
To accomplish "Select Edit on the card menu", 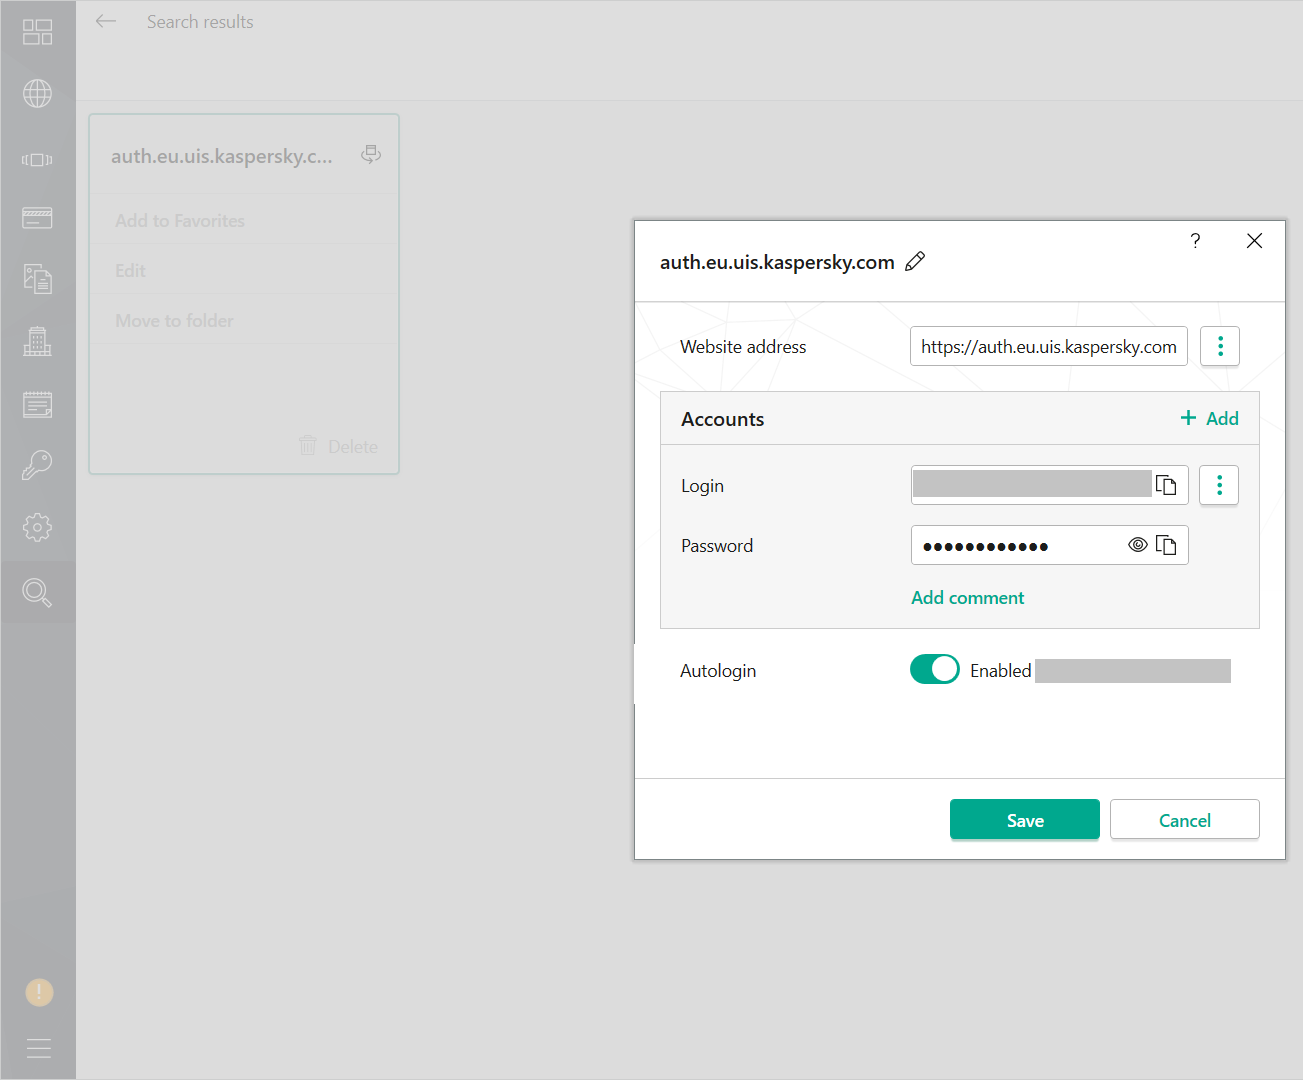I will coord(130,271).
